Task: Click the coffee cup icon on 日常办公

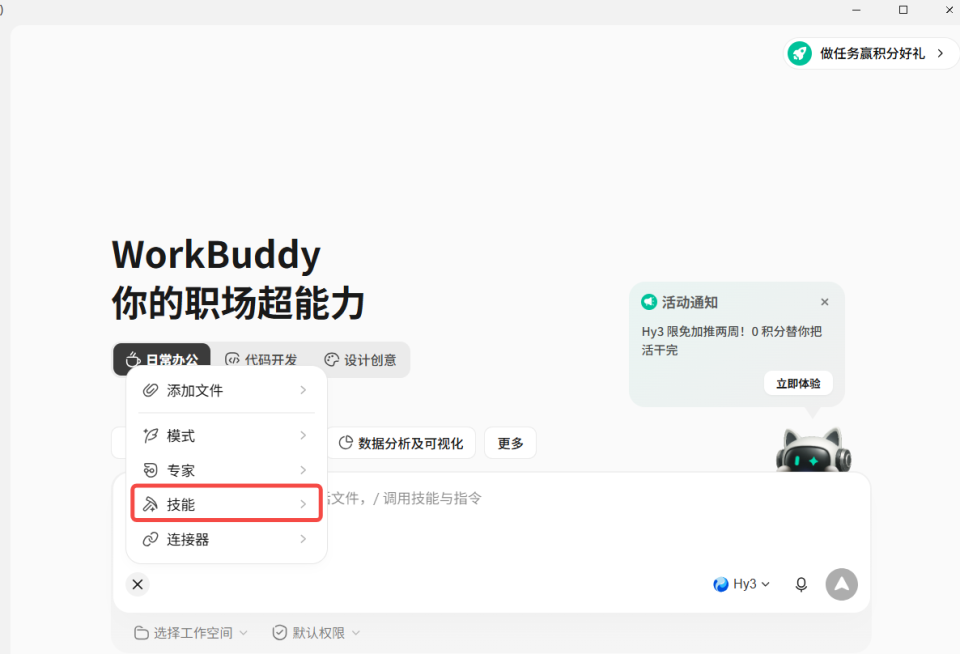Action: click(x=133, y=359)
